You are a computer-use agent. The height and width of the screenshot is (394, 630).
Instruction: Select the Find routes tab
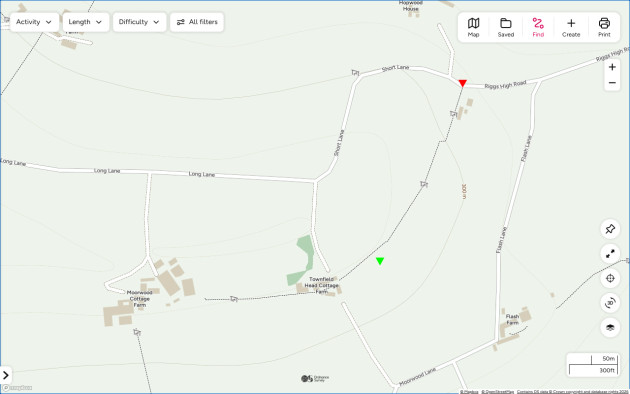(x=538, y=28)
